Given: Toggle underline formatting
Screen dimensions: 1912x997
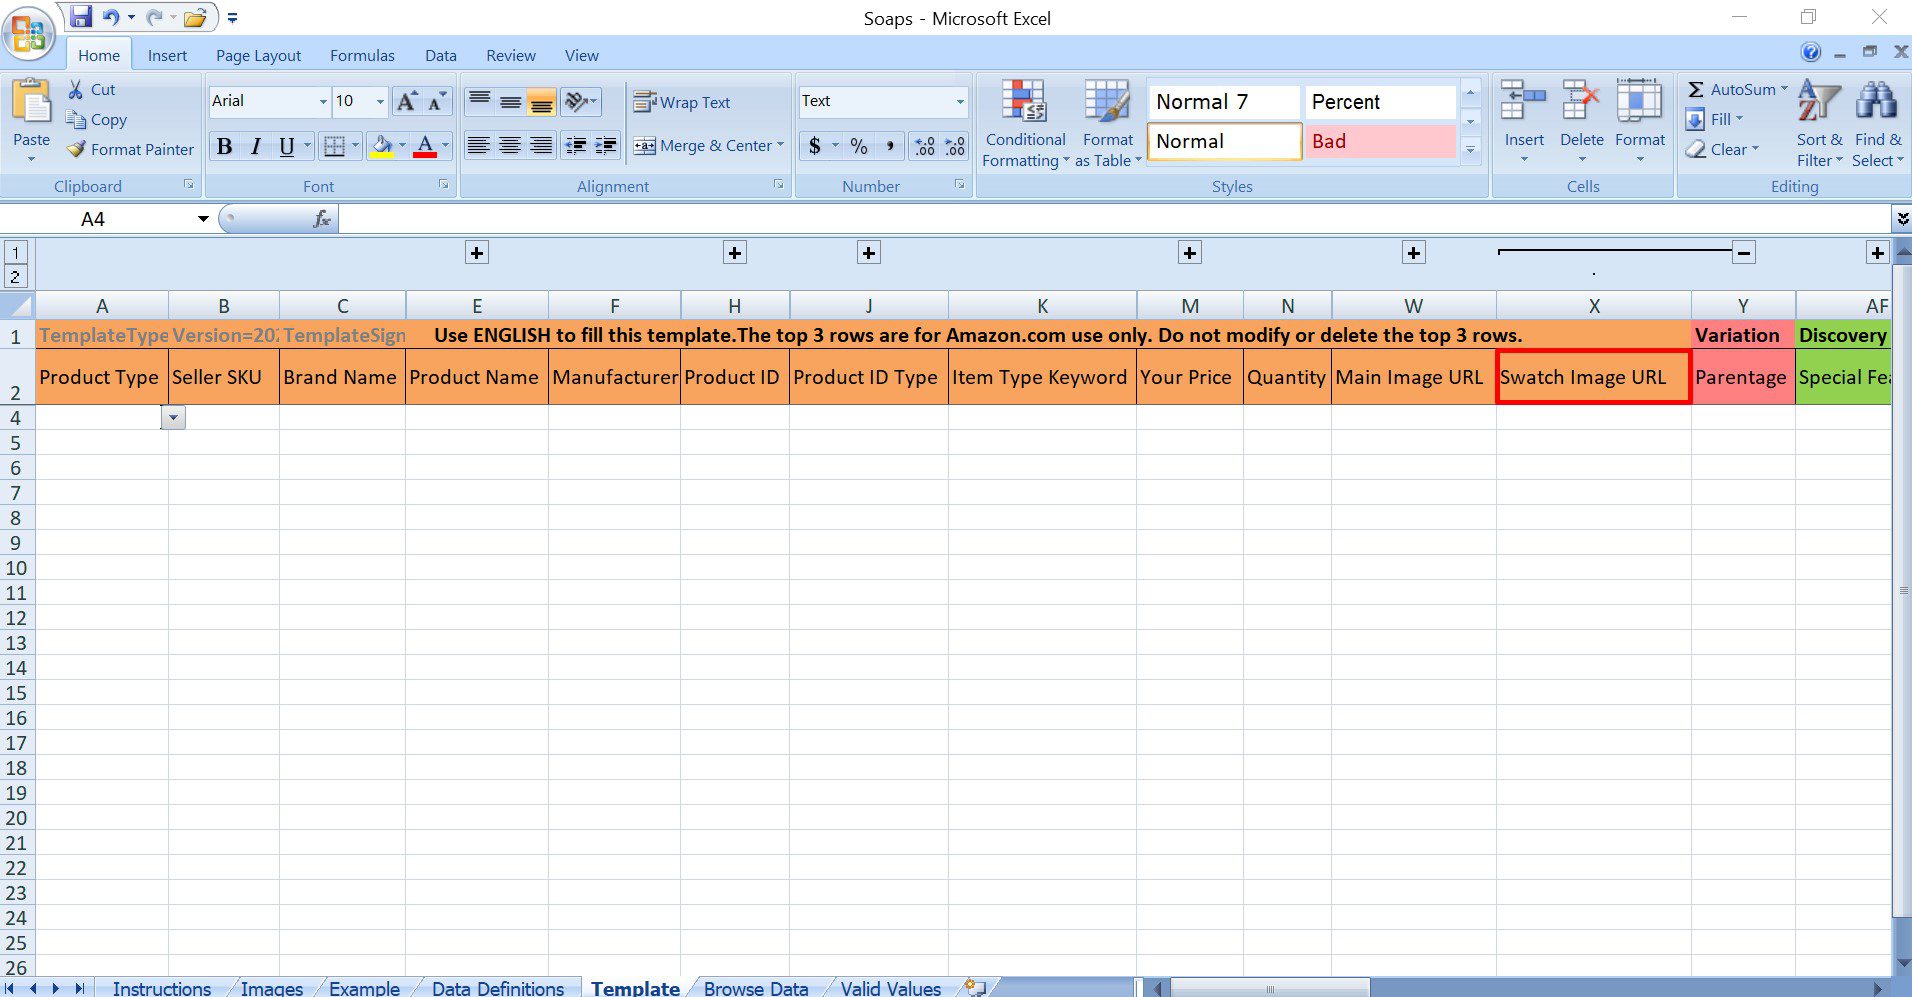Looking at the screenshot, I should (x=287, y=146).
